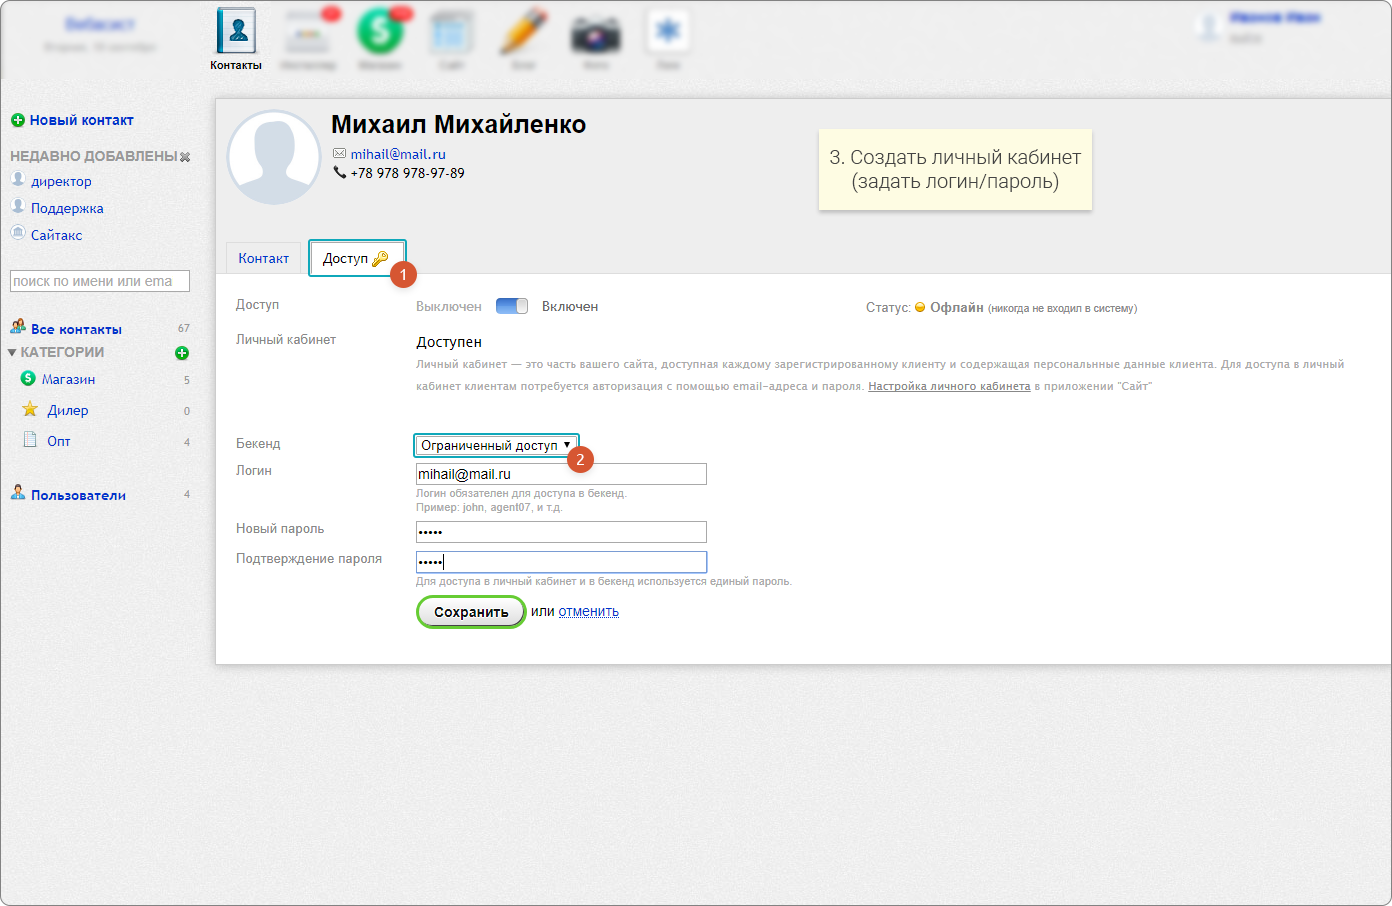
Task: Click the green dollar icon of Магазин category
Action: [28, 378]
